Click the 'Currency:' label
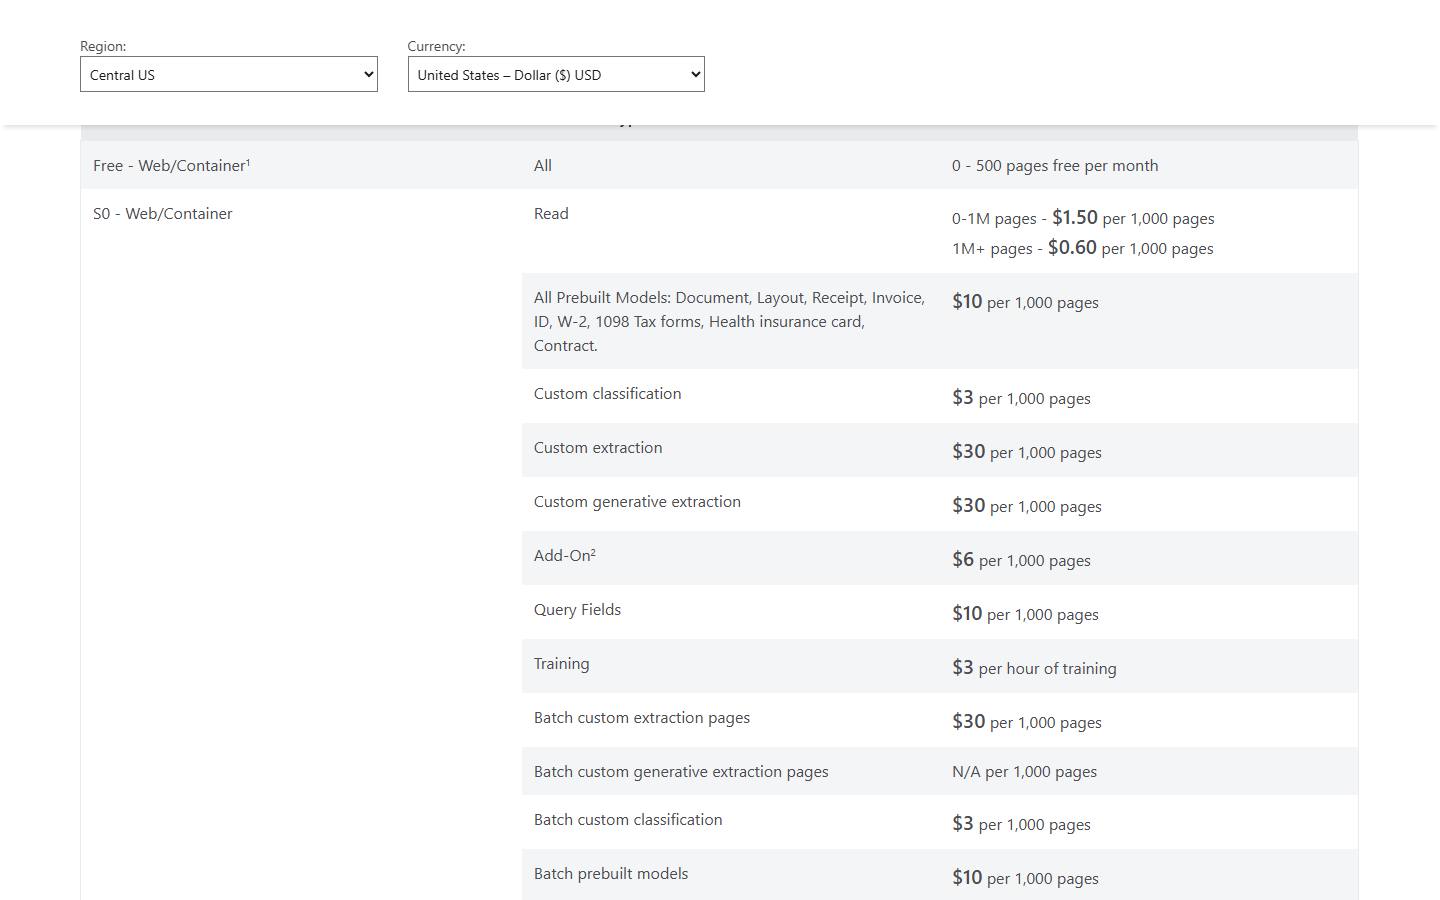1440x900 pixels. point(436,46)
